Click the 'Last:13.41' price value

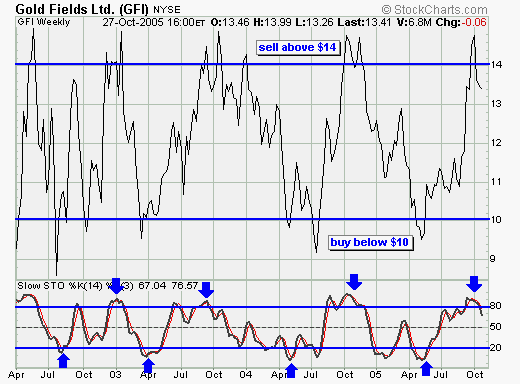pos(364,22)
